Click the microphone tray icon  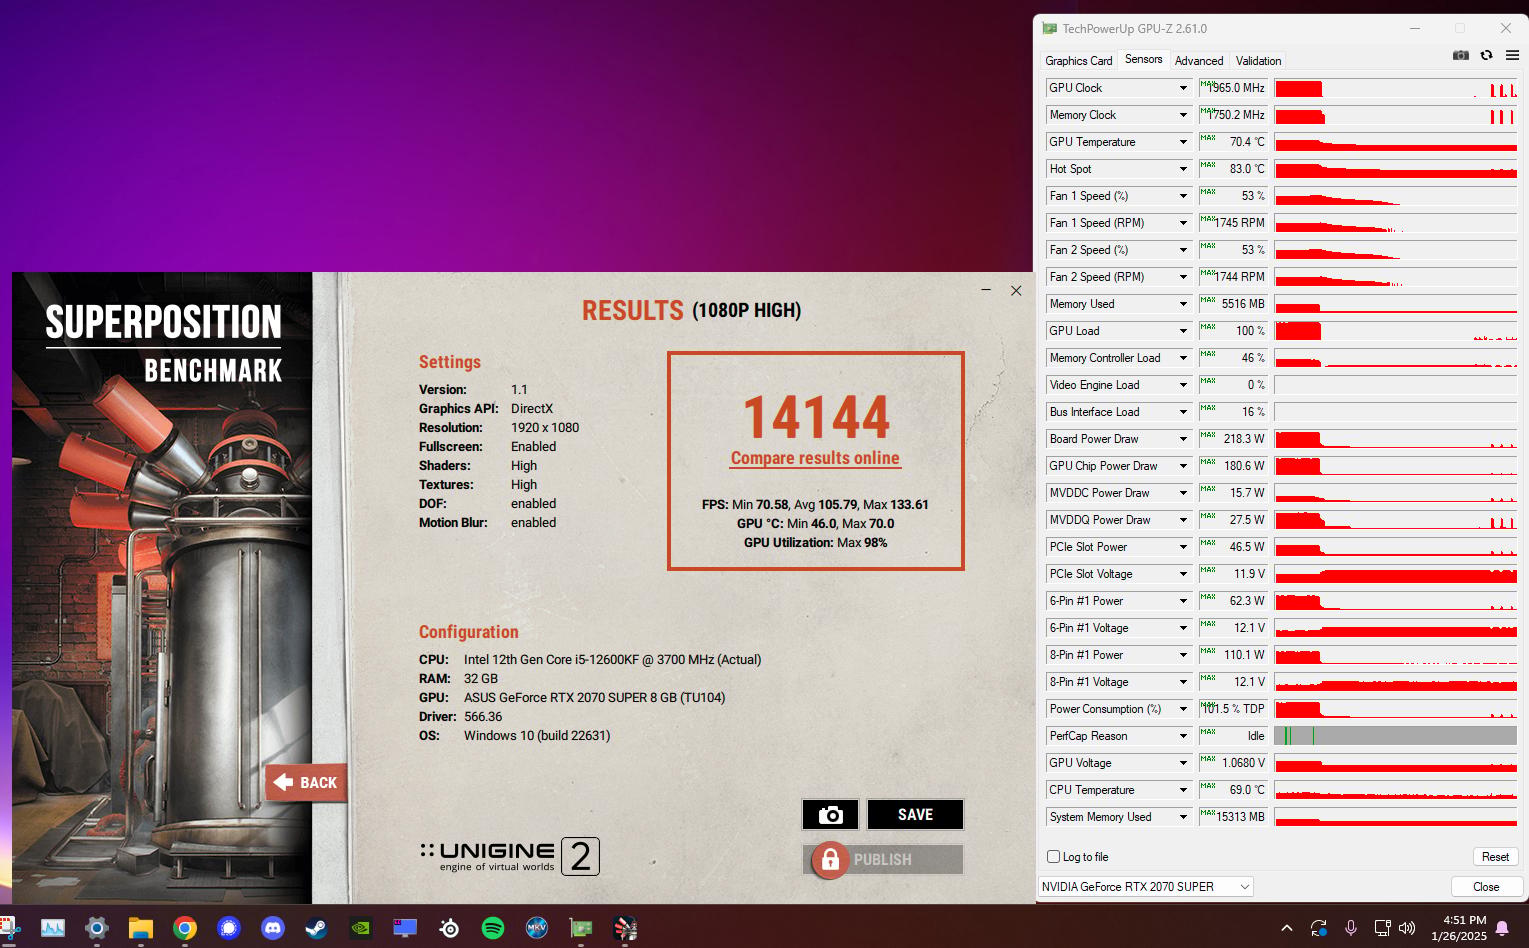tap(1350, 928)
